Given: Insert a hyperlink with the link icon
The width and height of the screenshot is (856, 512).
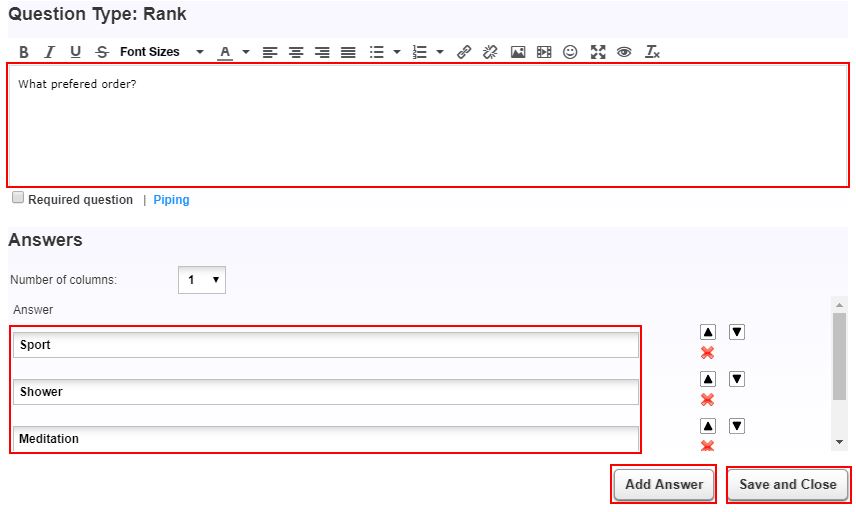Looking at the screenshot, I should [x=464, y=52].
